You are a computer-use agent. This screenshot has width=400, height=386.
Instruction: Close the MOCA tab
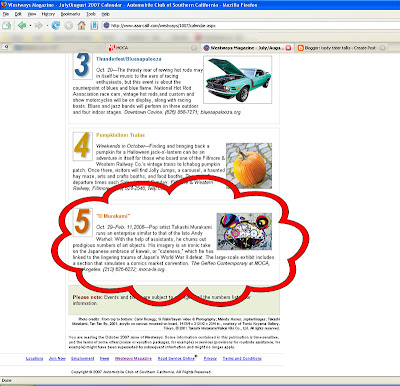(194, 48)
